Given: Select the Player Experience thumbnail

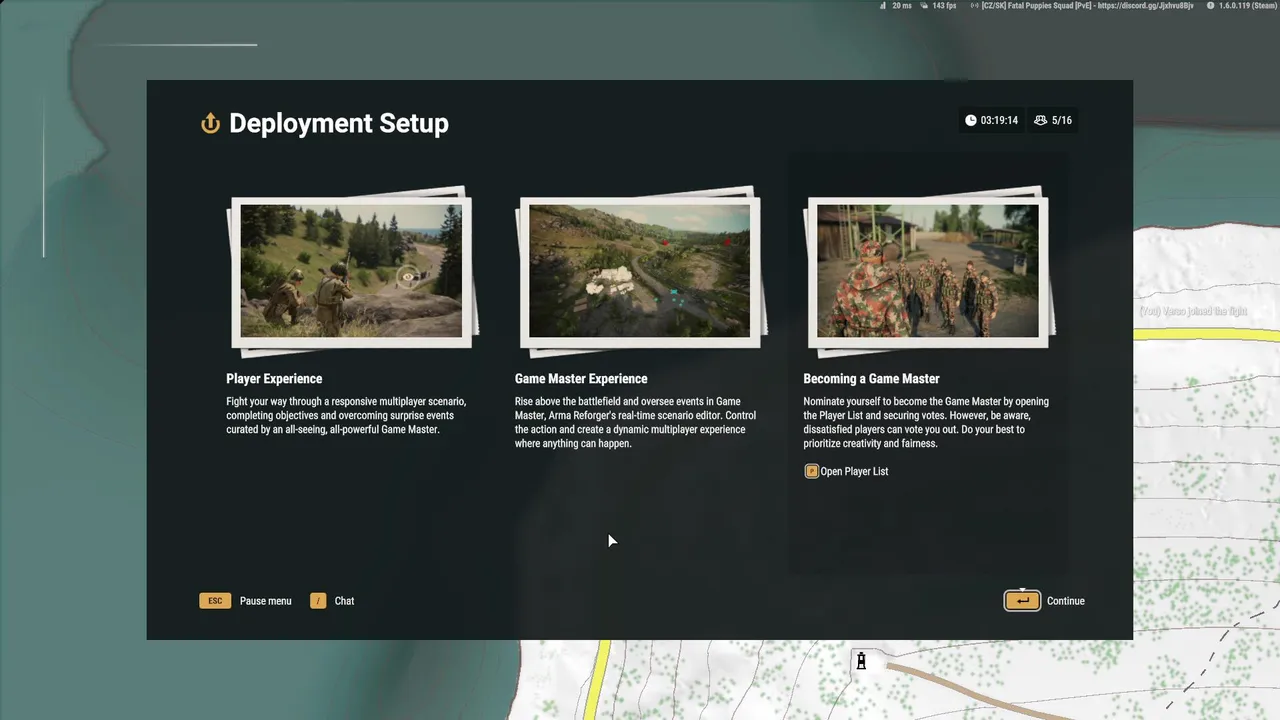Looking at the screenshot, I should coord(351,271).
